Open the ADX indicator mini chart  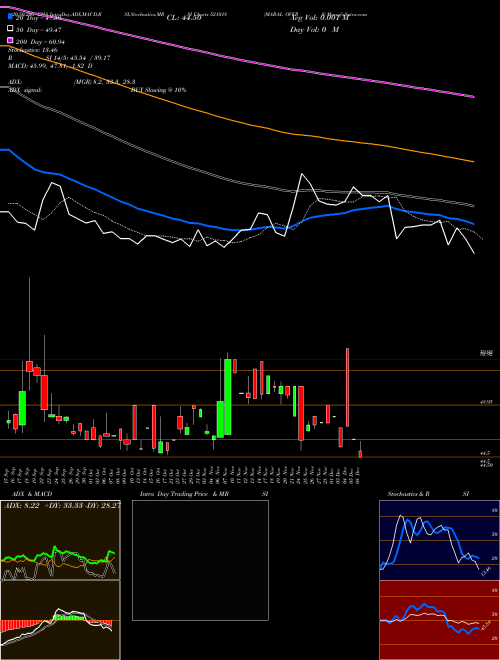[60, 540]
